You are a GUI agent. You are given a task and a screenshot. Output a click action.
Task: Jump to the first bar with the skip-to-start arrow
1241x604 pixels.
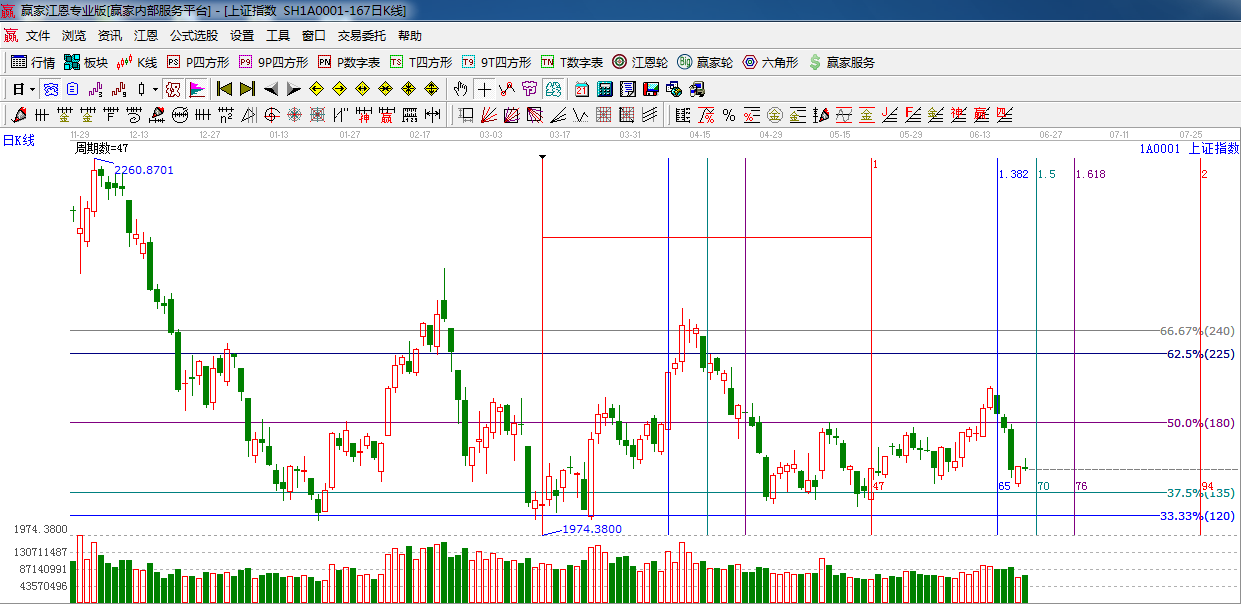(x=225, y=89)
